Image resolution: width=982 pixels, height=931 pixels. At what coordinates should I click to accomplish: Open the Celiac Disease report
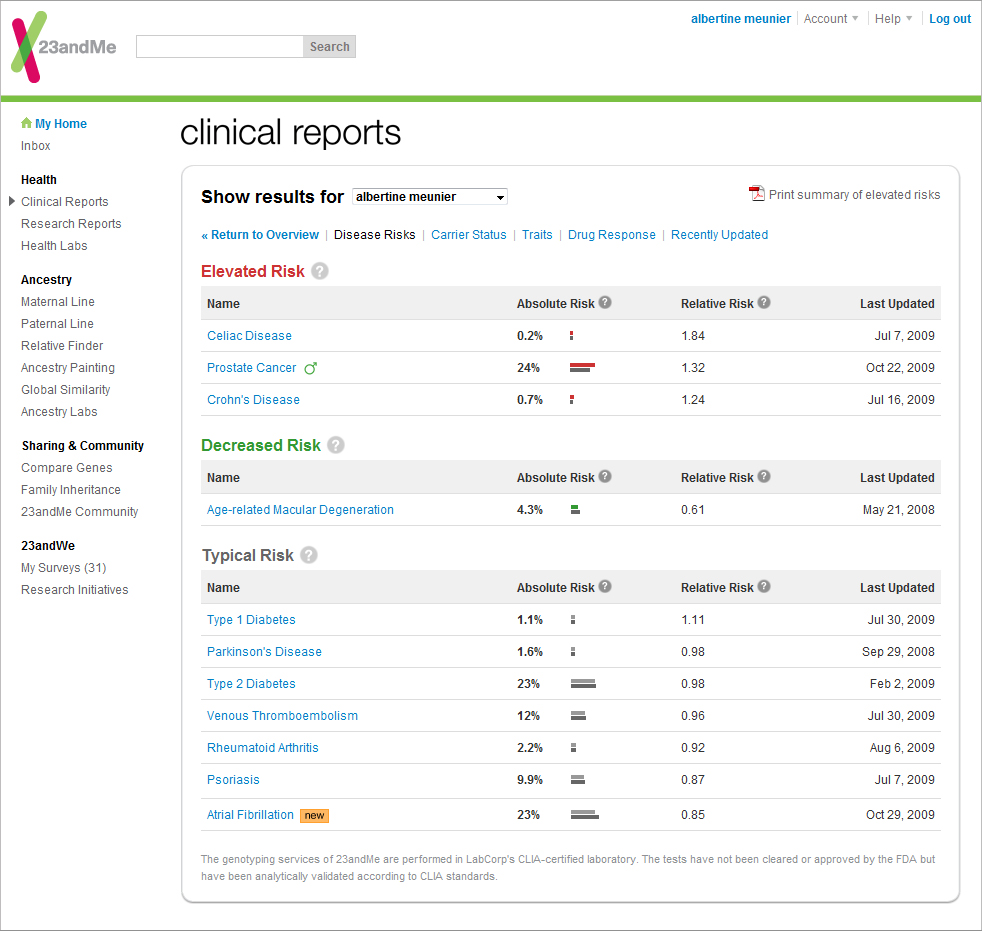[x=249, y=336]
